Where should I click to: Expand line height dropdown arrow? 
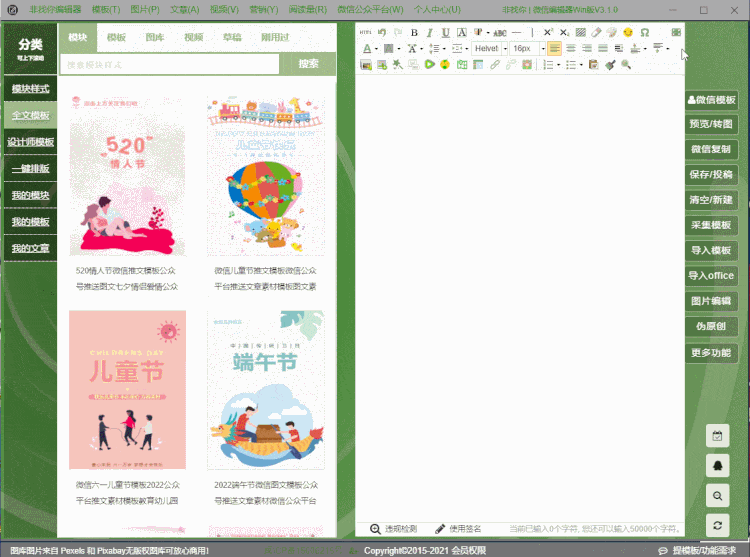[x=444, y=49]
